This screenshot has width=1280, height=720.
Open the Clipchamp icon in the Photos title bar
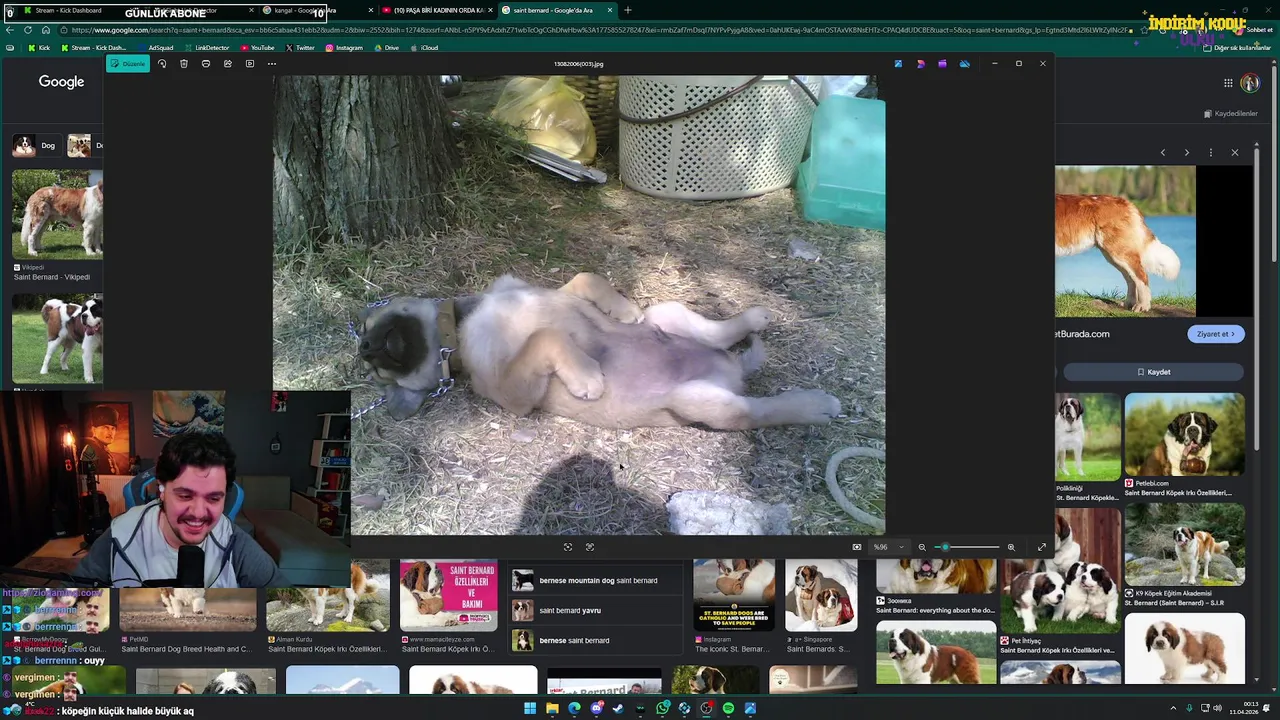coord(942,64)
